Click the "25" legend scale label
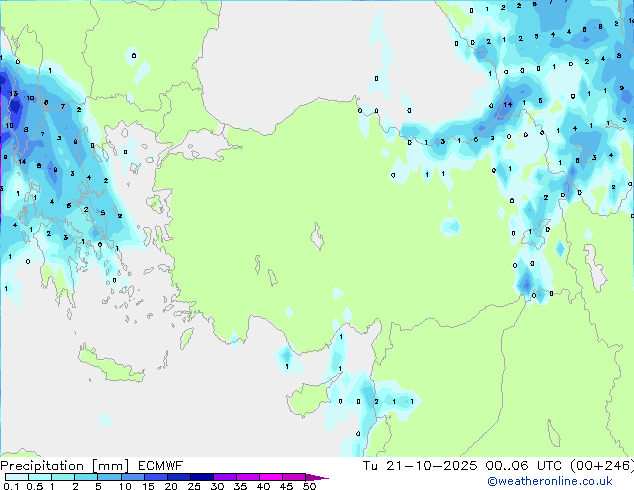Image resolution: width=634 pixels, height=490 pixels. pos(194,486)
